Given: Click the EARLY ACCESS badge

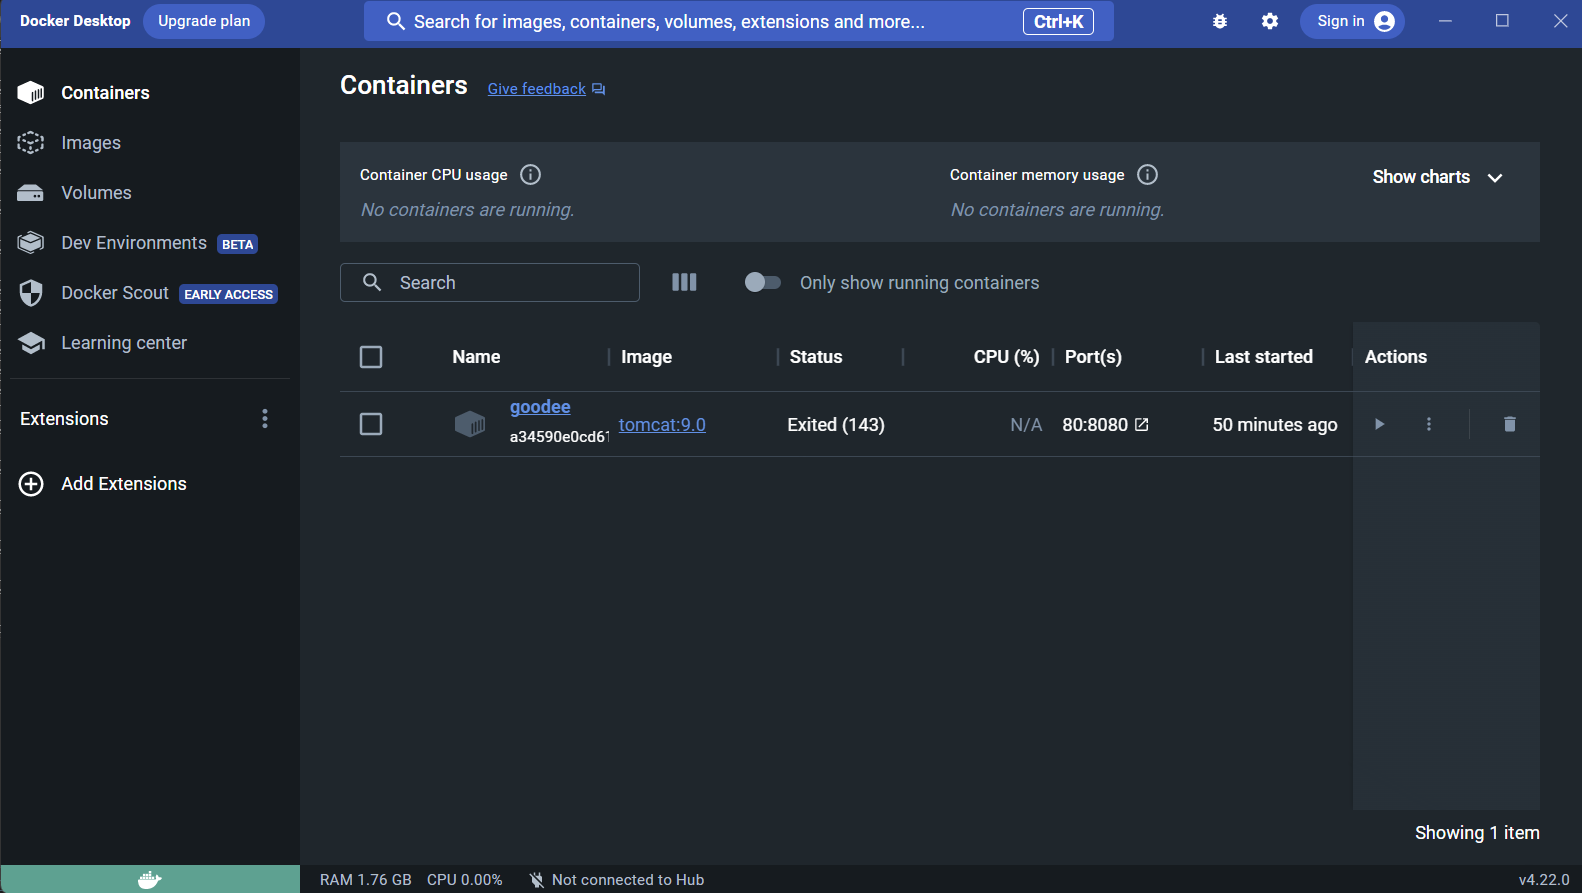Looking at the screenshot, I should (x=228, y=294).
